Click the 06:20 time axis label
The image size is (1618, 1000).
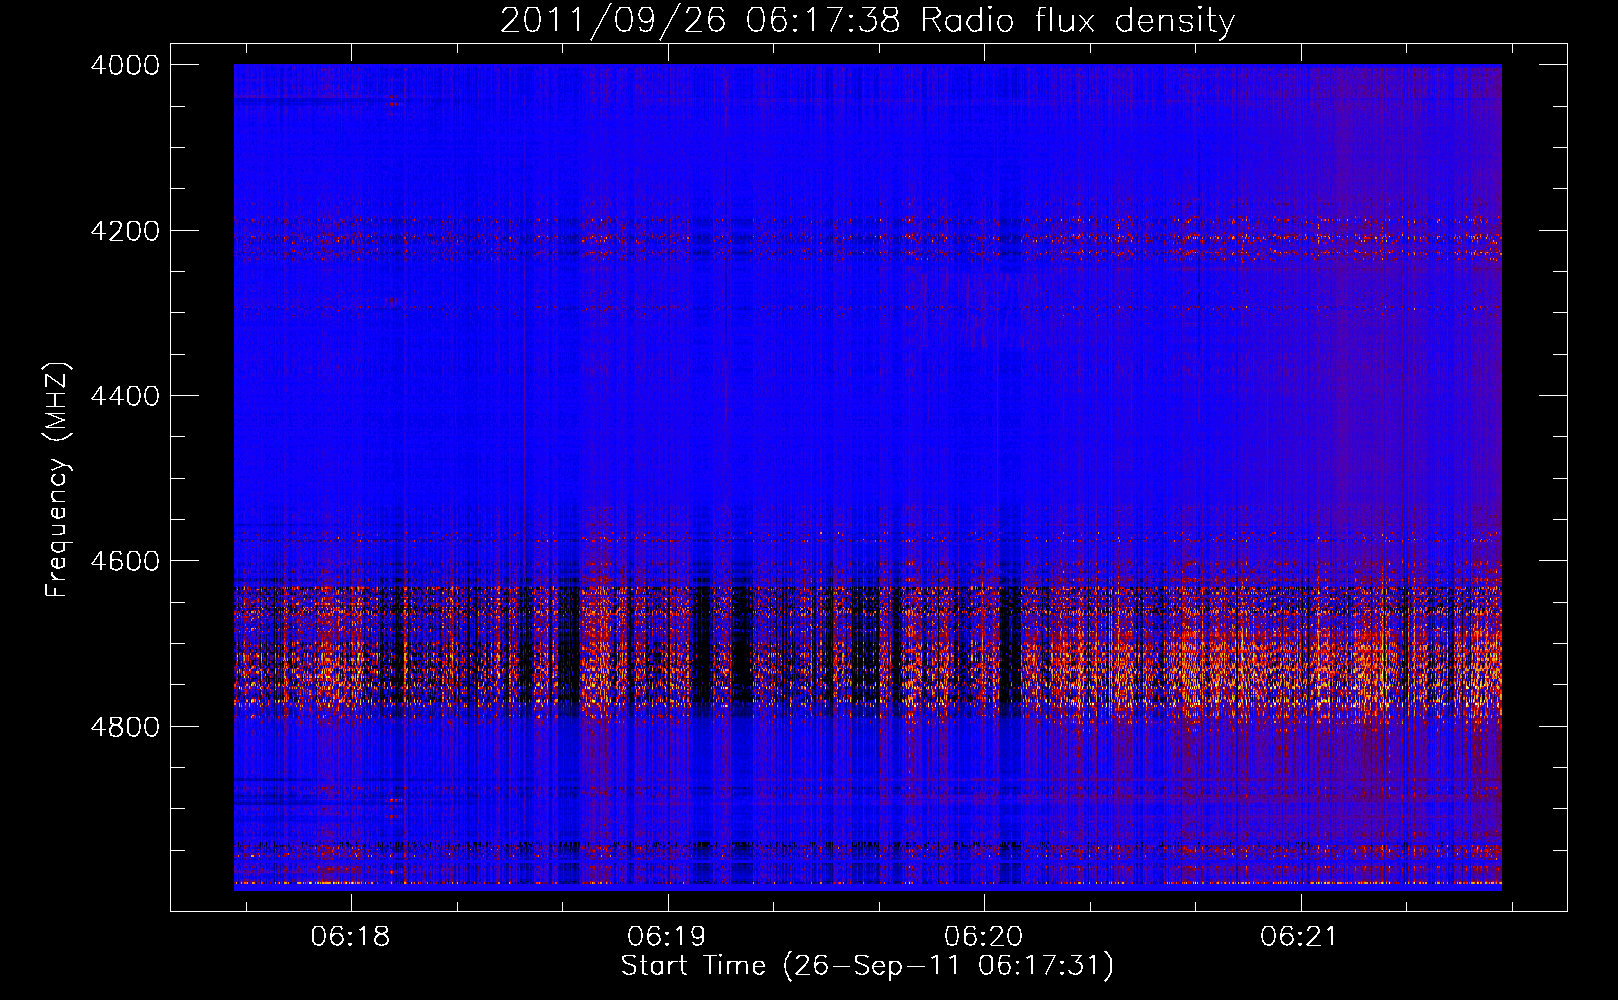[983, 937]
